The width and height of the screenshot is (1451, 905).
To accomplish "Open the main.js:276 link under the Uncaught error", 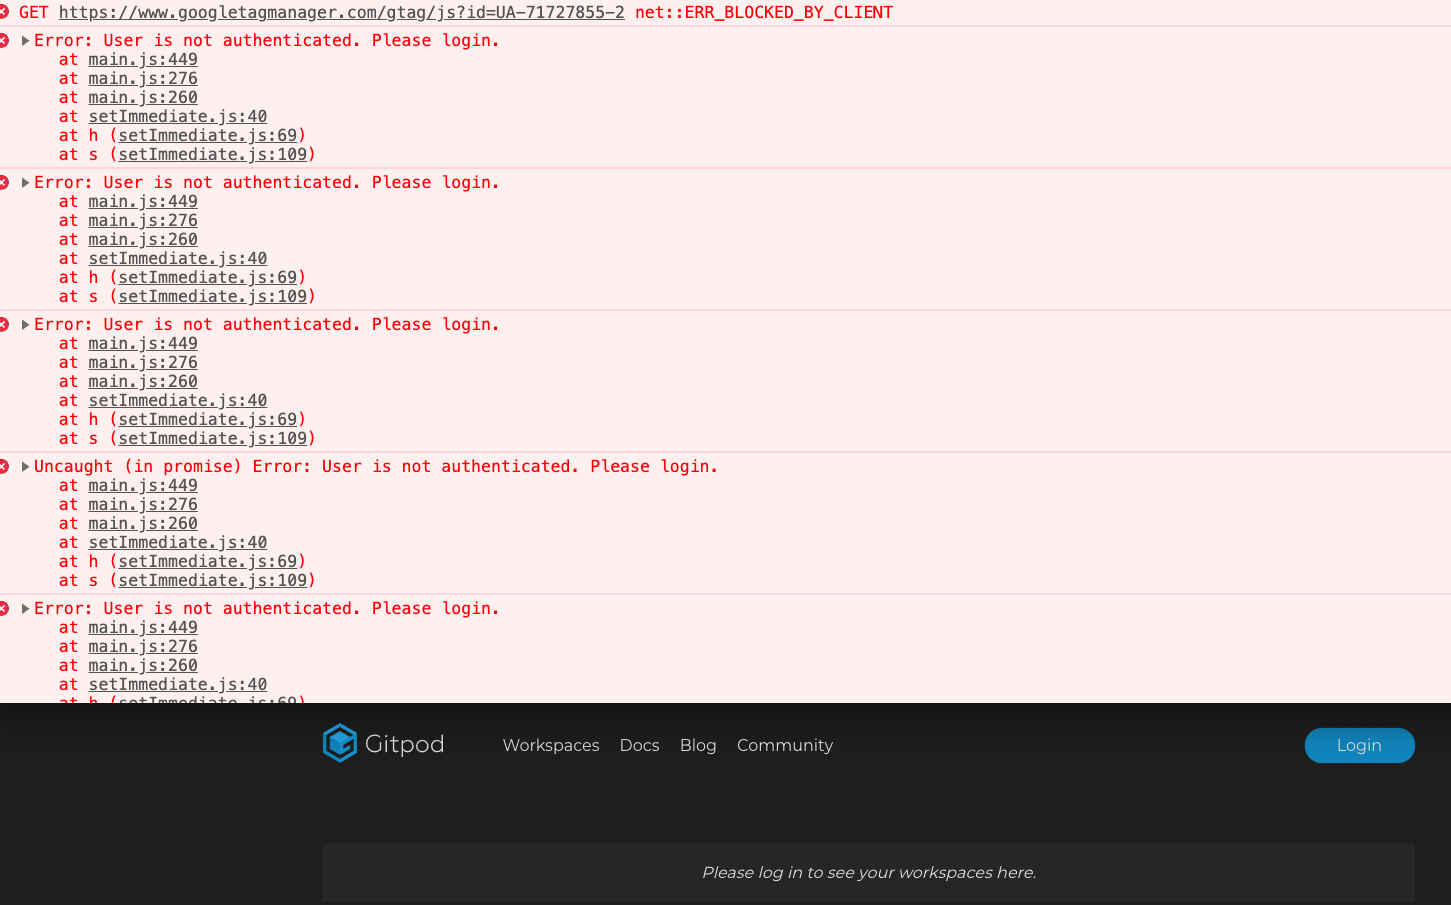I will point(143,504).
